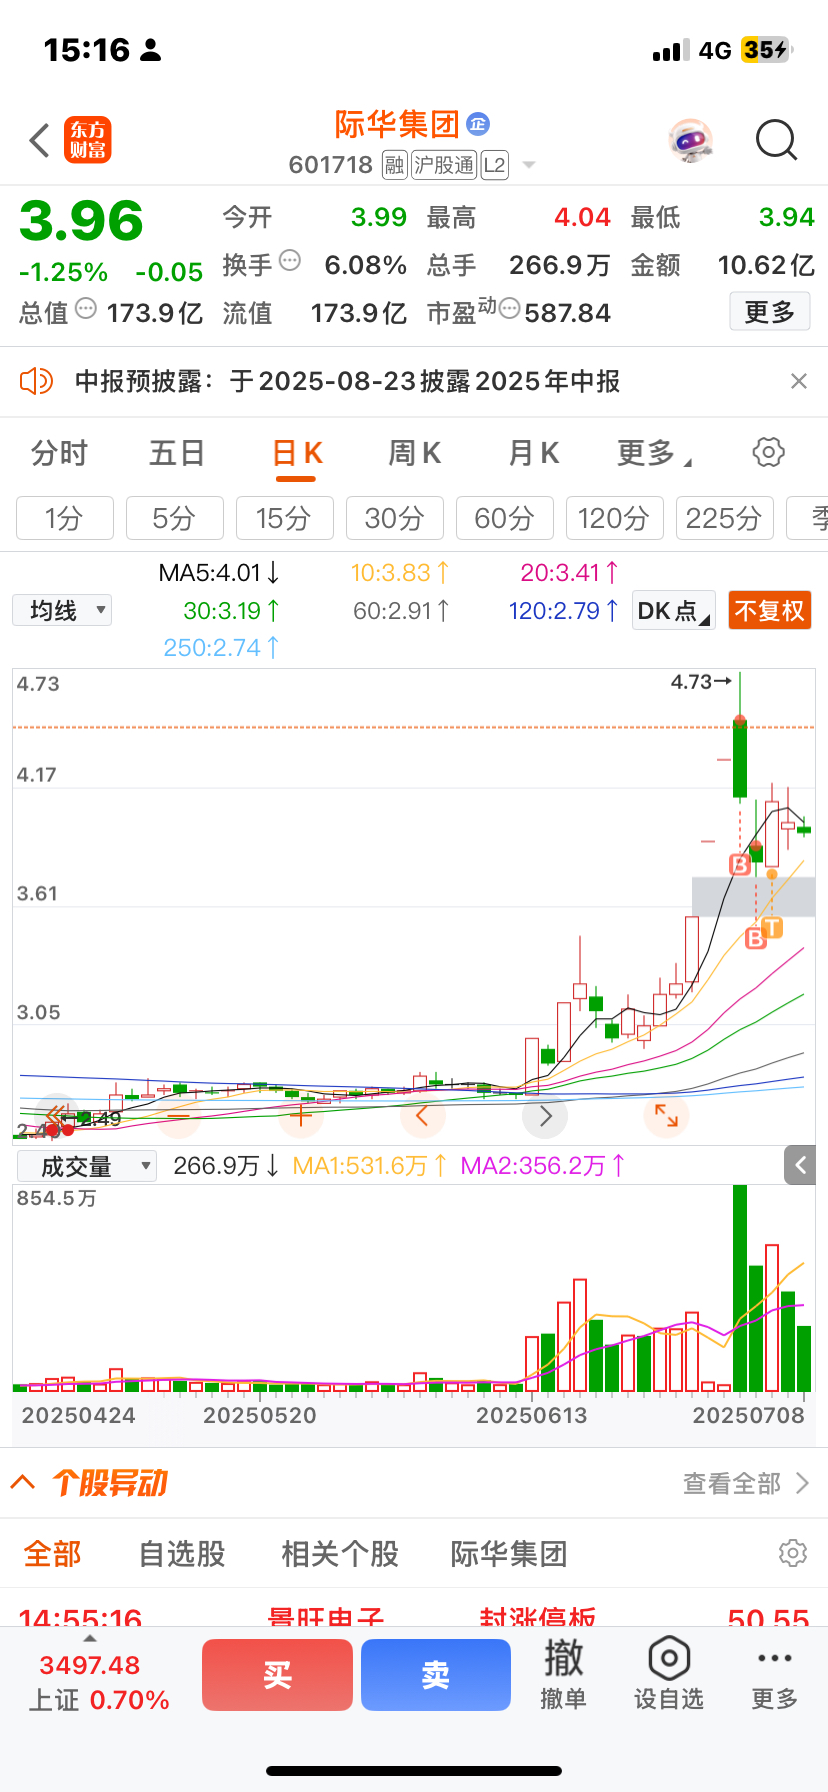The height and width of the screenshot is (1792, 828).
Task: Open alert settings gear icon
Action: point(793,1553)
